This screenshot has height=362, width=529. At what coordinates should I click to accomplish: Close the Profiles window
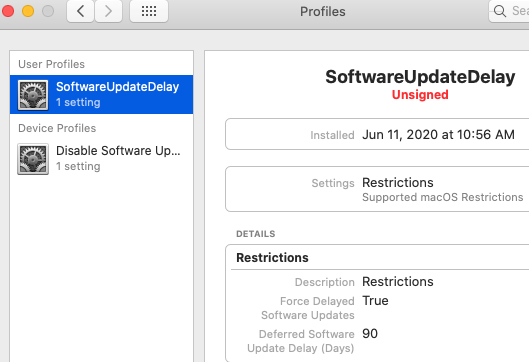click(8, 11)
